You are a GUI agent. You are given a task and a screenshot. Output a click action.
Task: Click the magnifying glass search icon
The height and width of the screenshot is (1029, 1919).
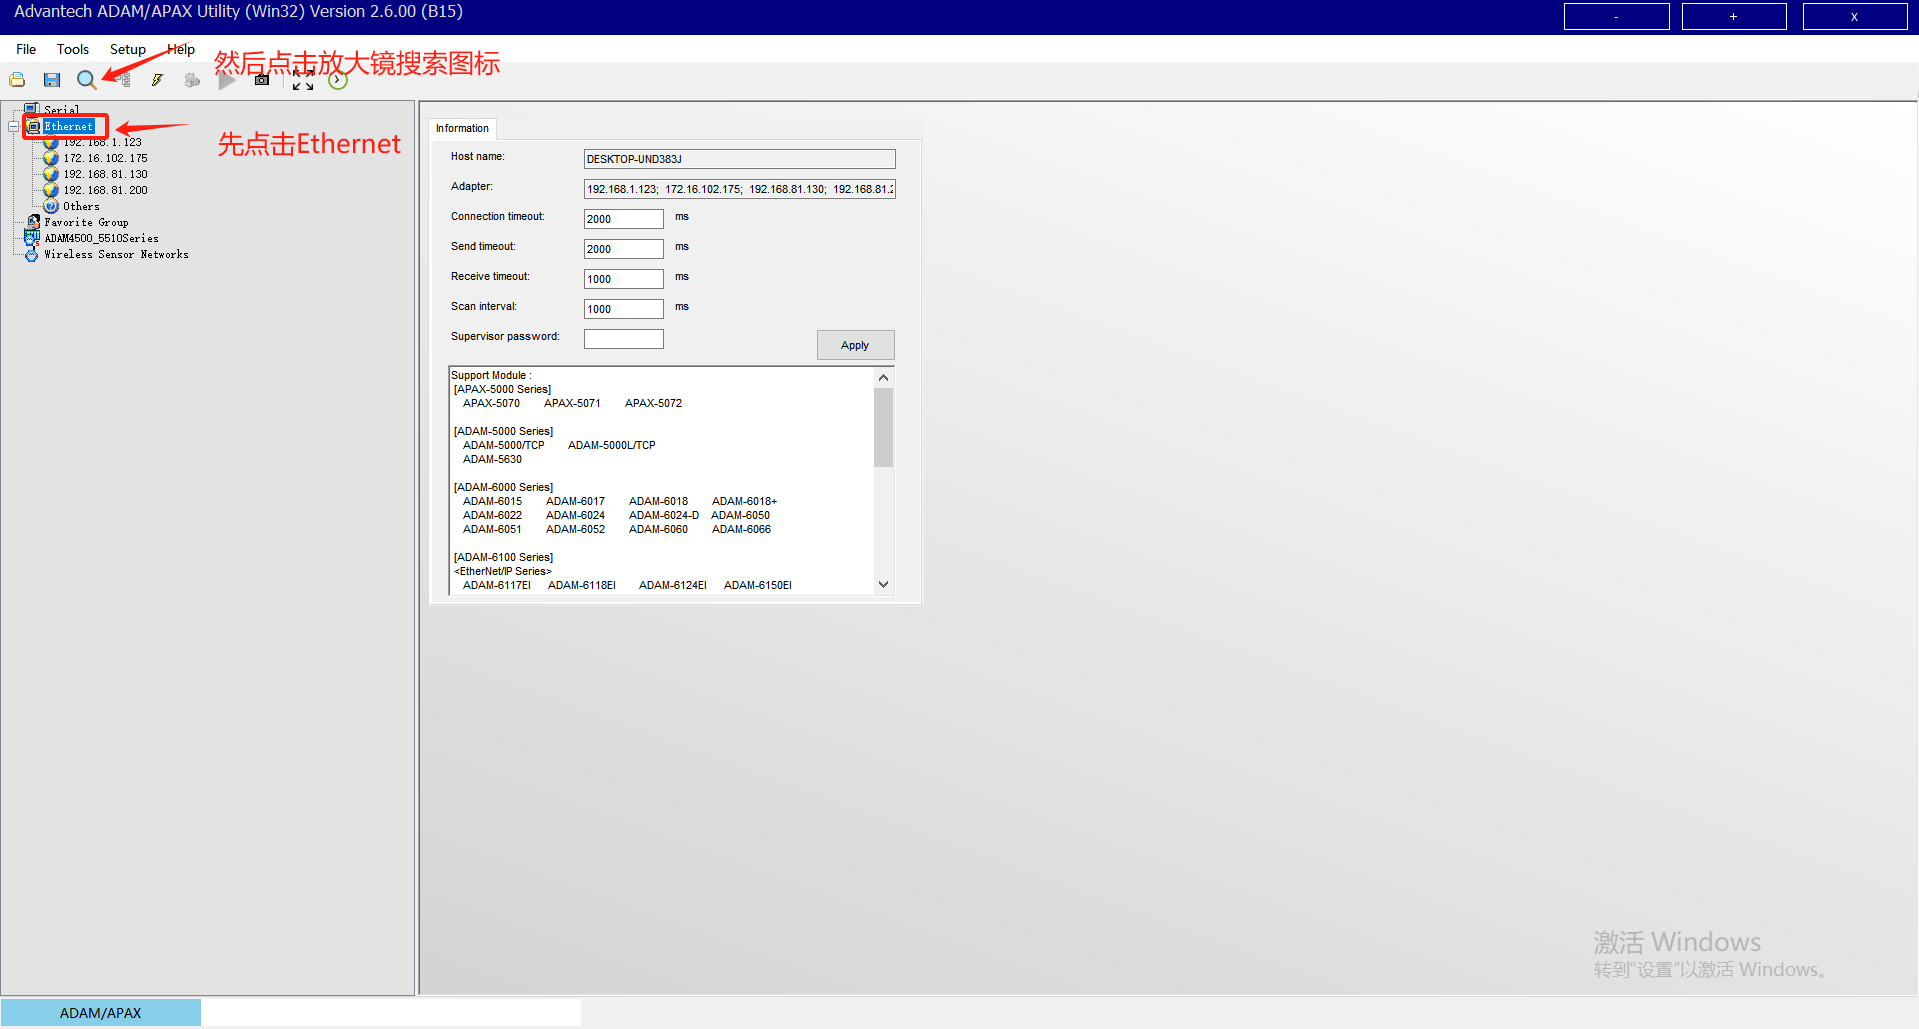(86, 80)
